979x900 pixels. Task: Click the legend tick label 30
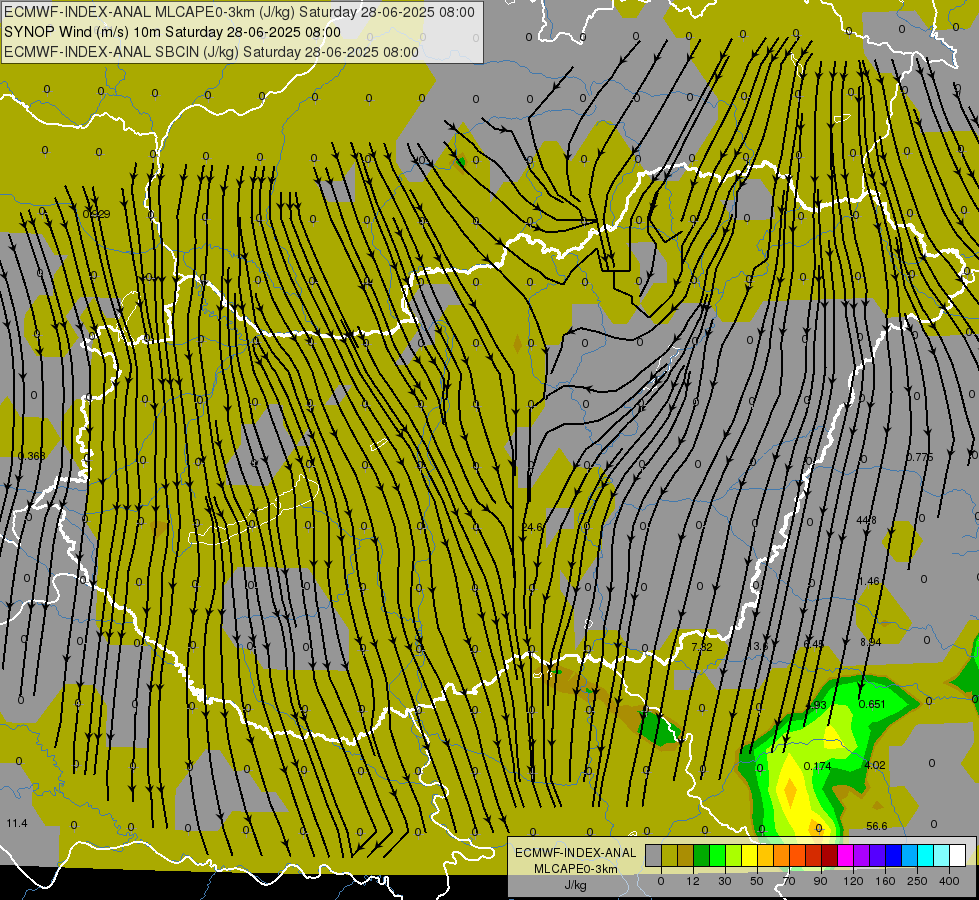point(725,881)
